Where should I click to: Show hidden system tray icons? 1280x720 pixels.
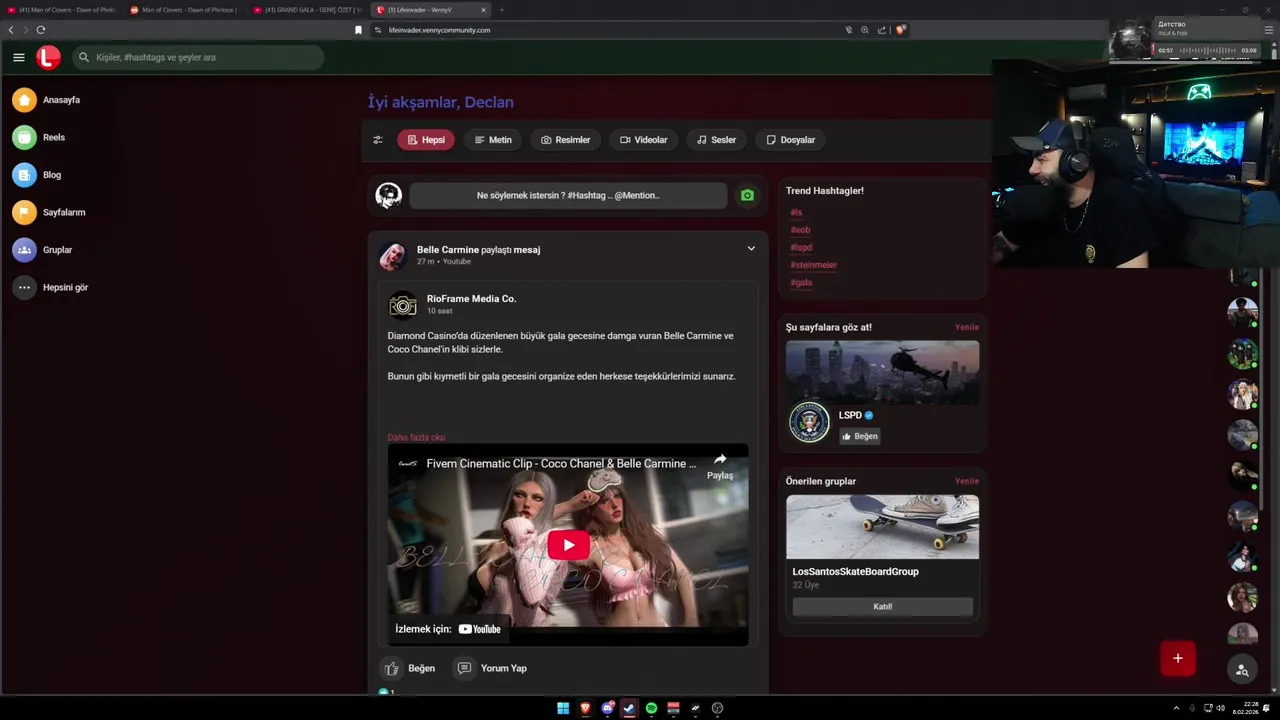1176,708
